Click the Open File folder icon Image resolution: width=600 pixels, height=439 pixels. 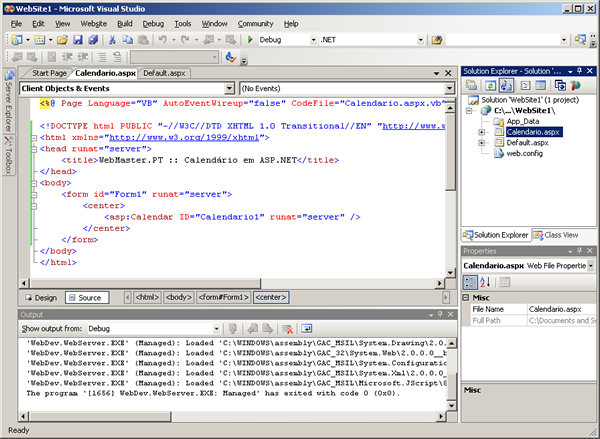(62, 40)
